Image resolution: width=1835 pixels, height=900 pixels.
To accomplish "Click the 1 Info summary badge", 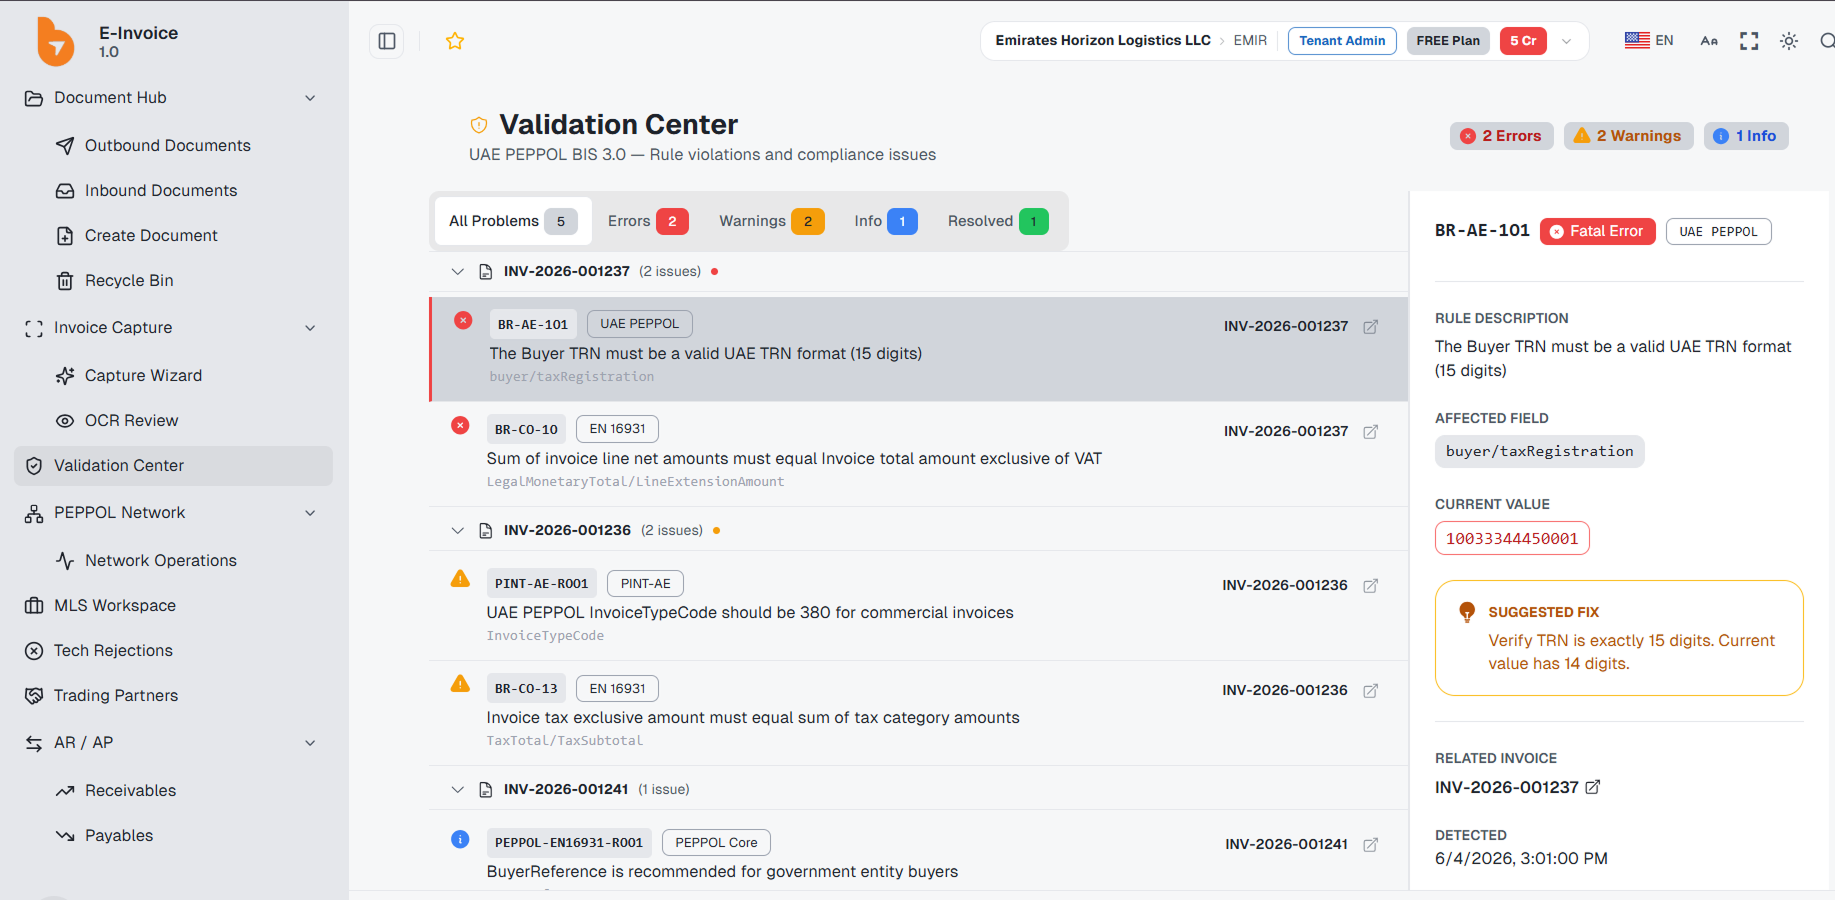I will click(x=1746, y=136).
